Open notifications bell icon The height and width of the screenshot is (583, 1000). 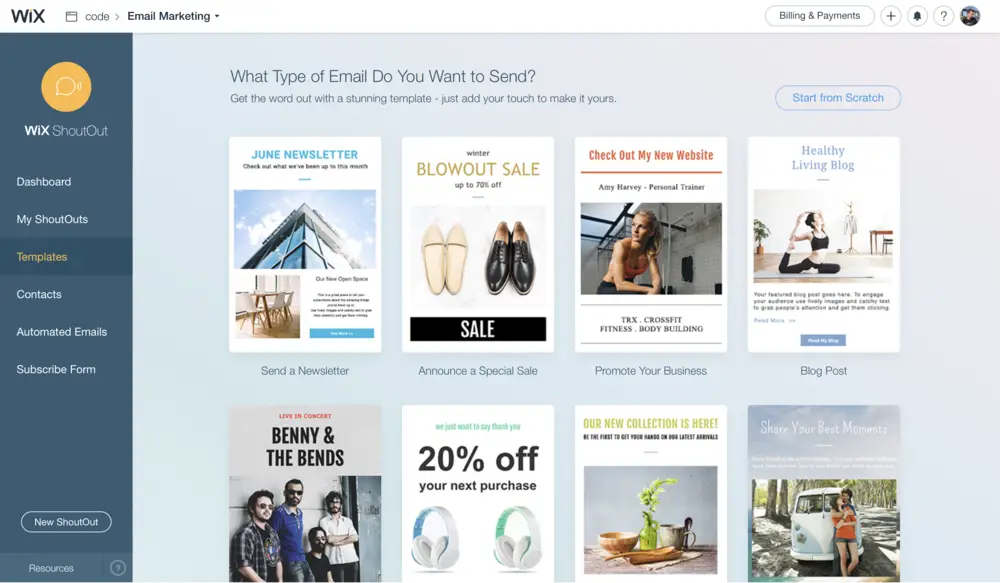click(917, 16)
